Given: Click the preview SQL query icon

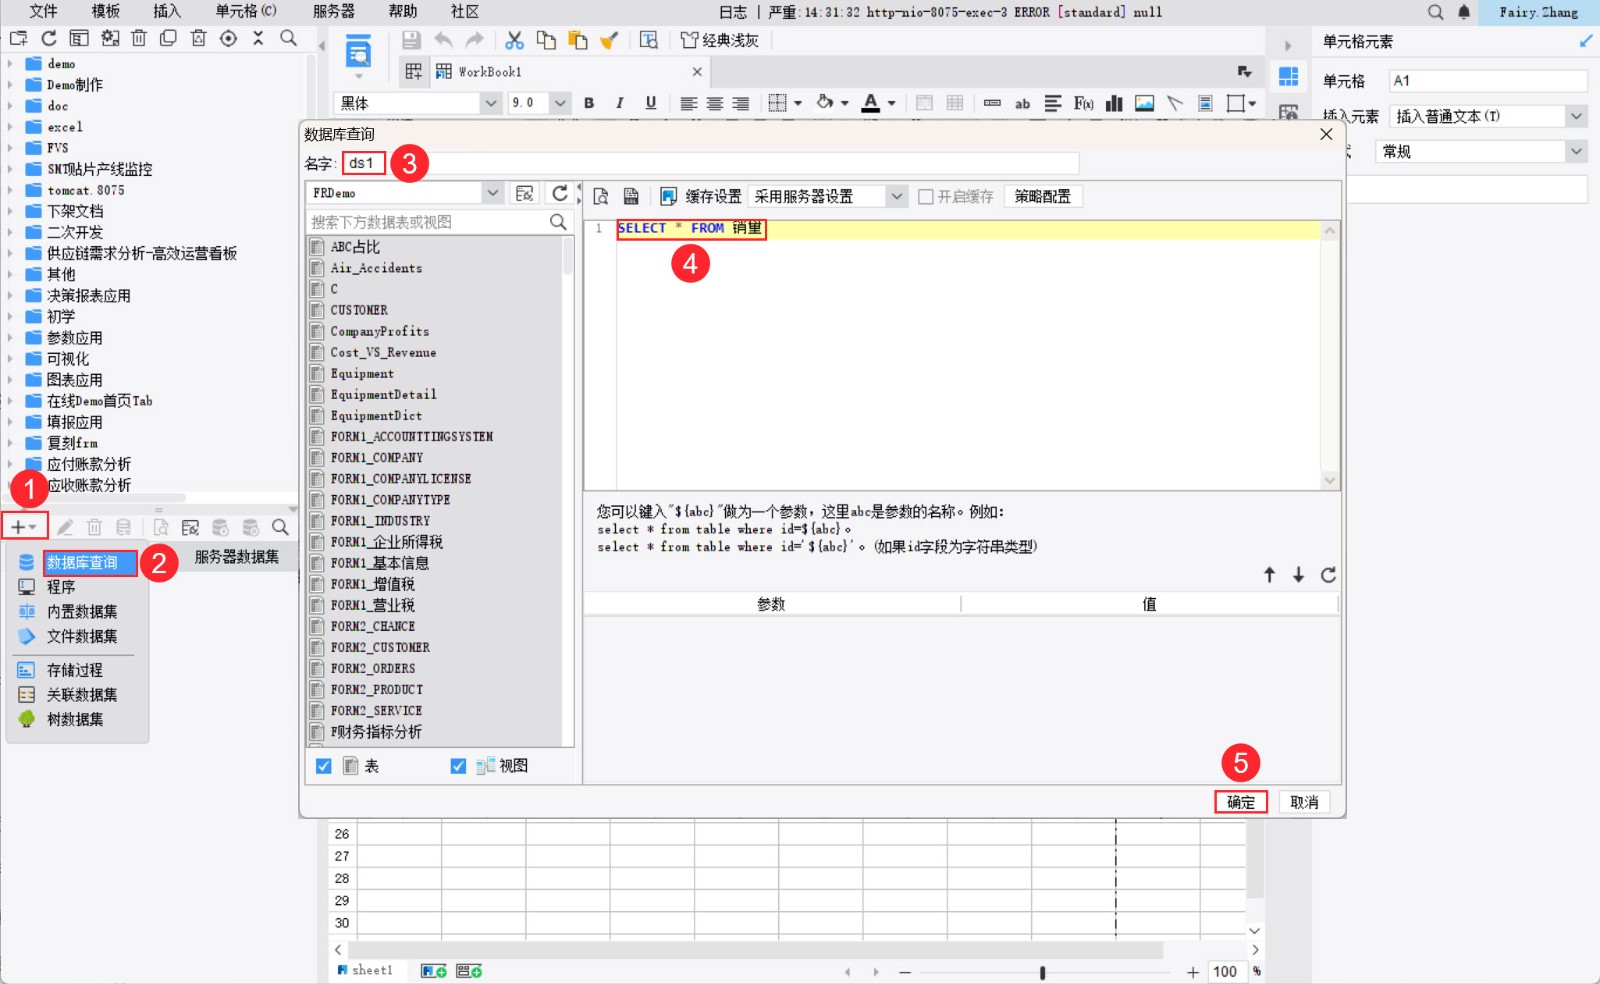Looking at the screenshot, I should pos(601,197).
